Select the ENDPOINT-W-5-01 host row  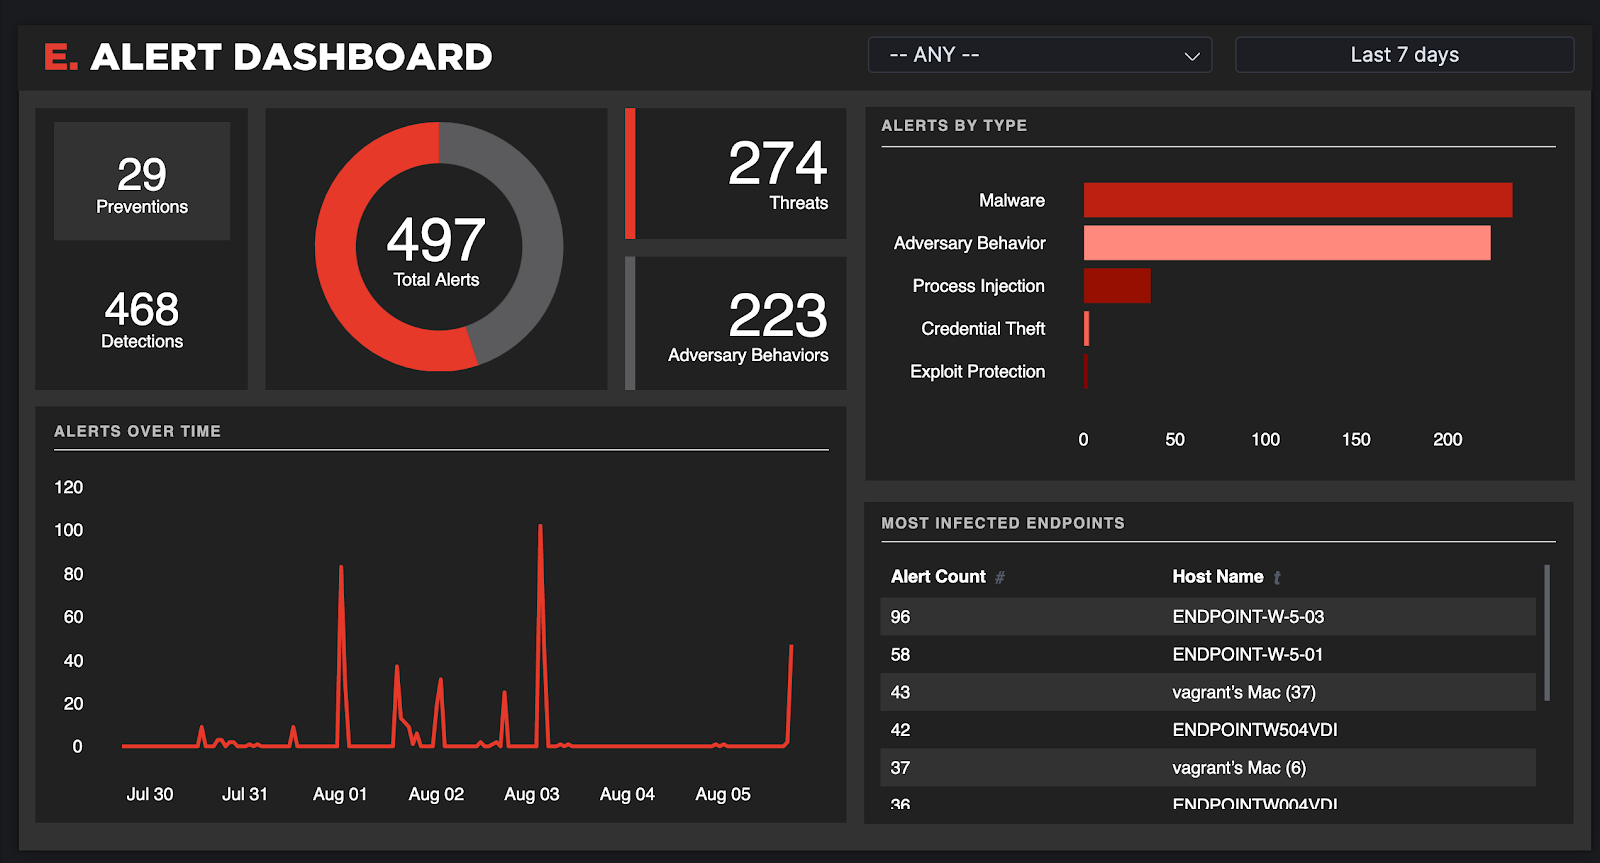point(1208,655)
